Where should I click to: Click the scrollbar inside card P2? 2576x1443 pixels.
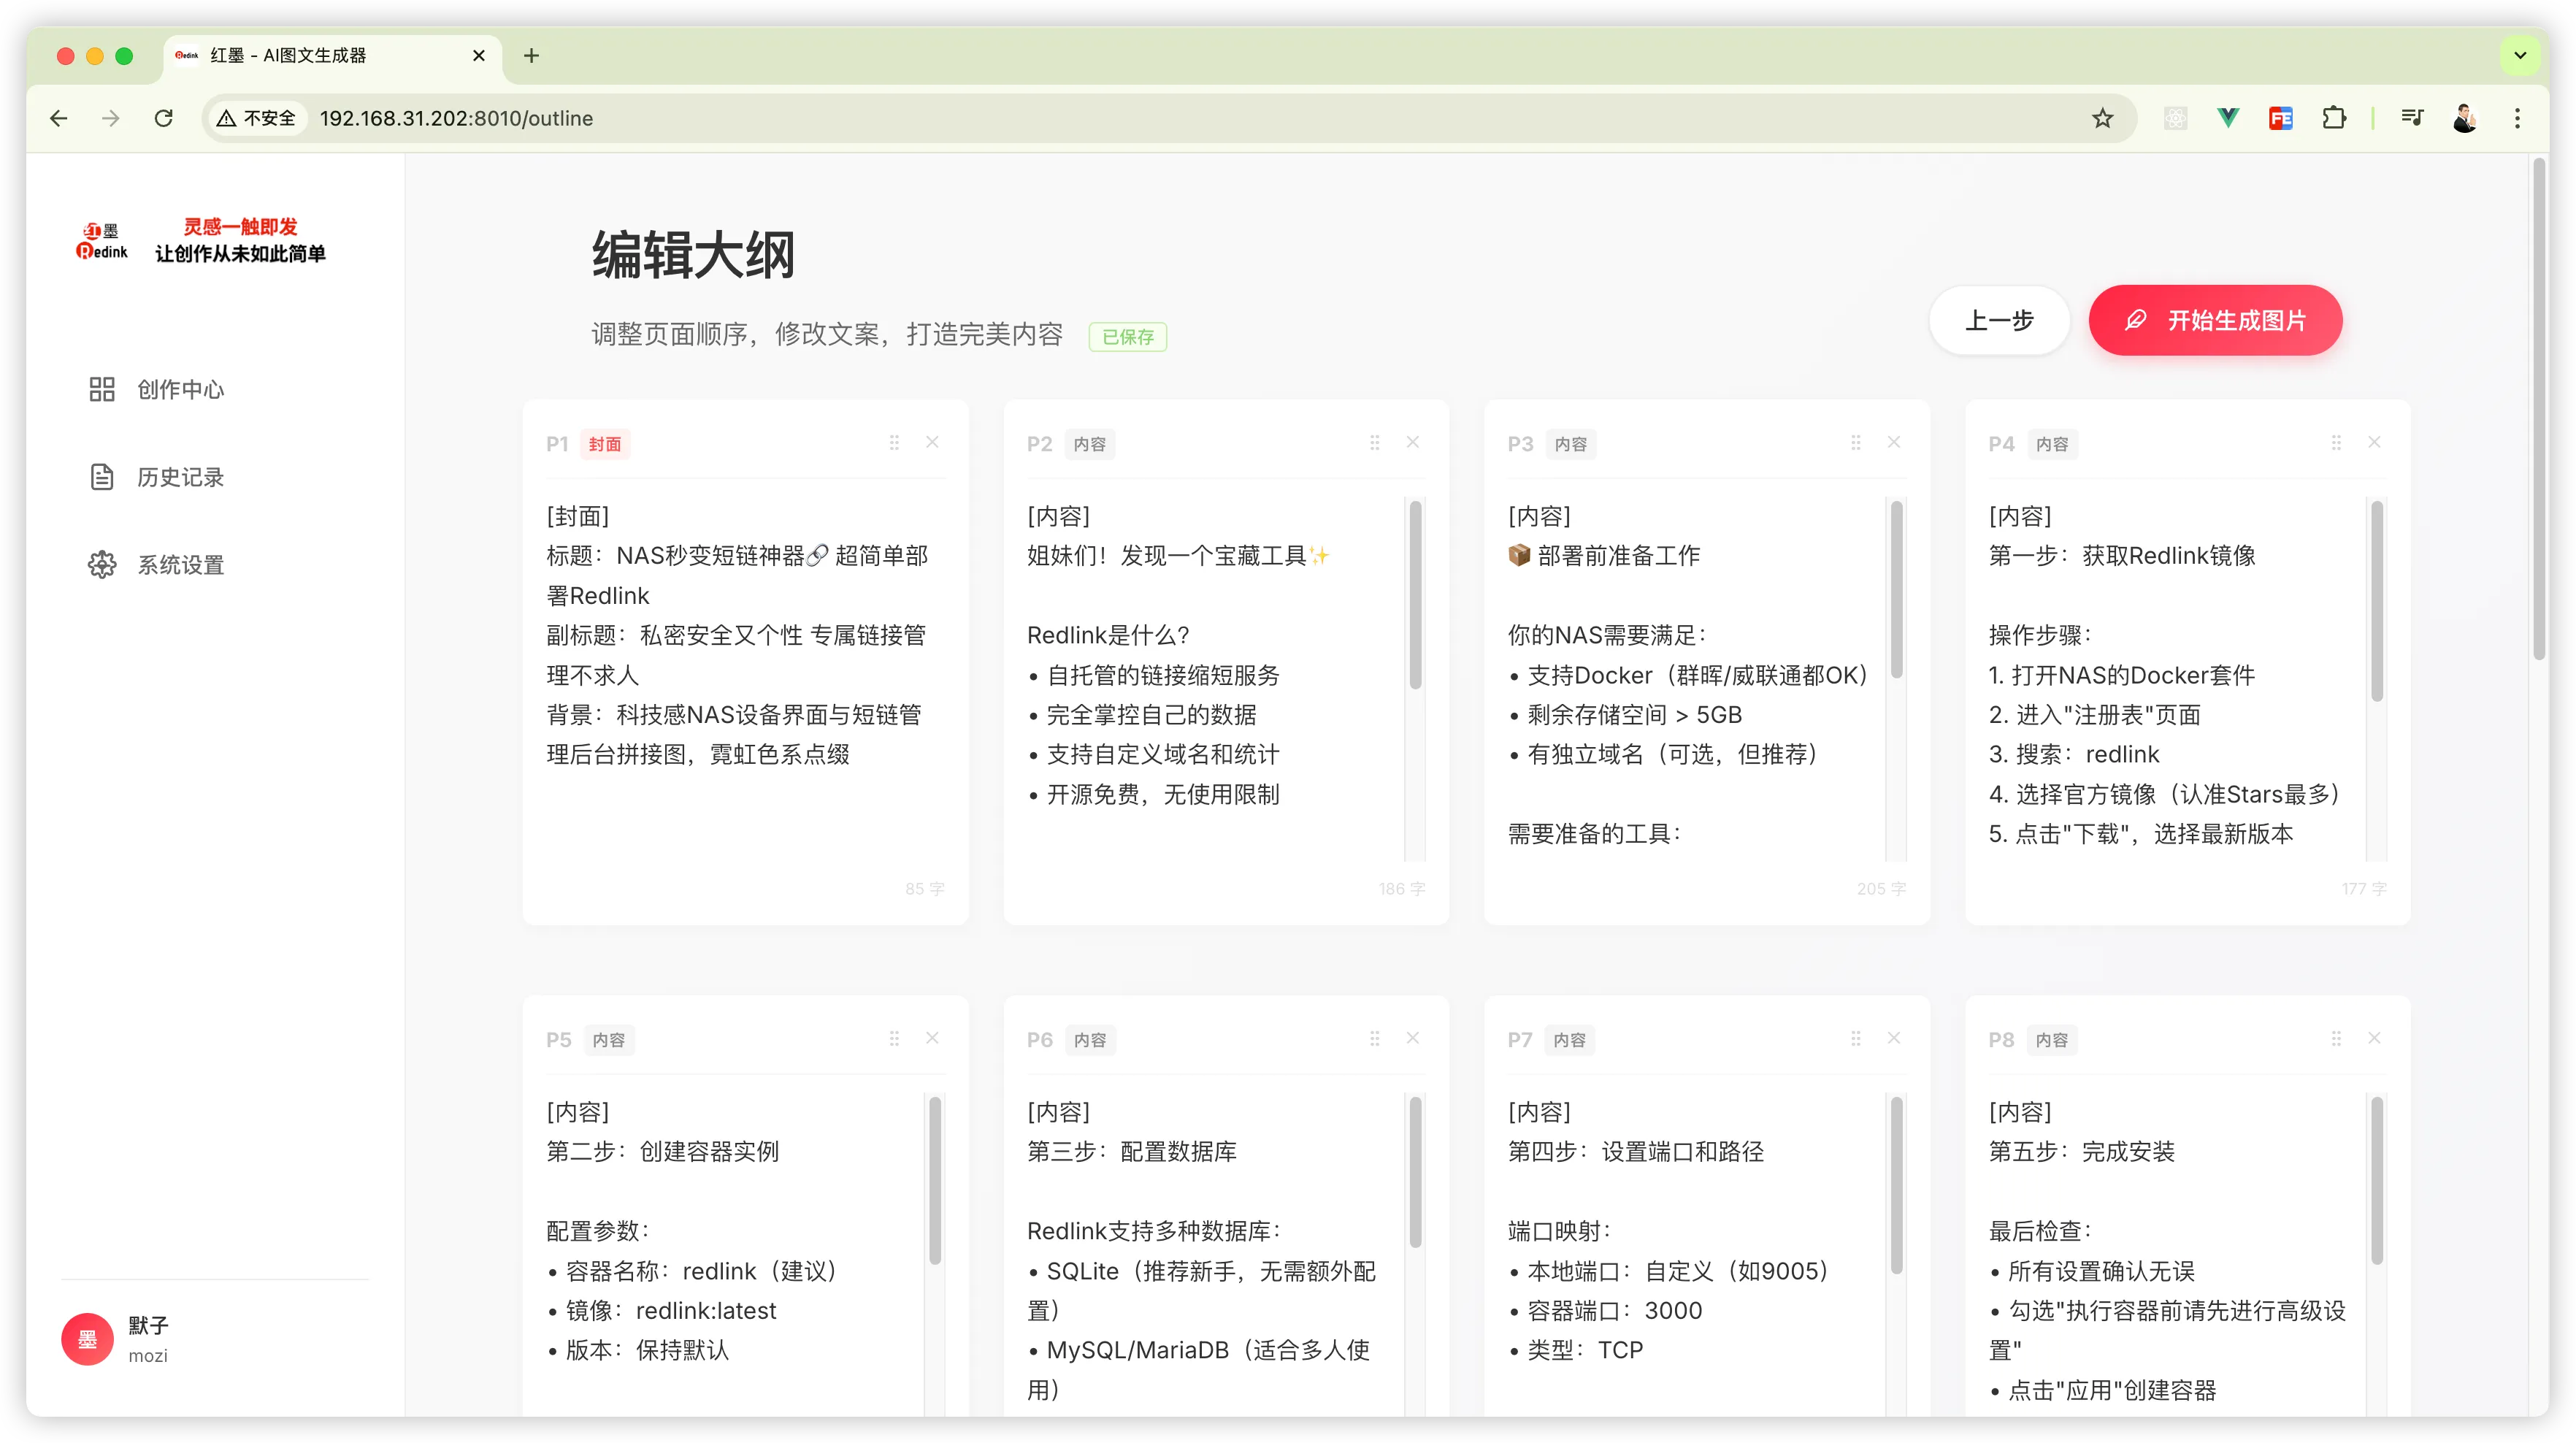1415,596
